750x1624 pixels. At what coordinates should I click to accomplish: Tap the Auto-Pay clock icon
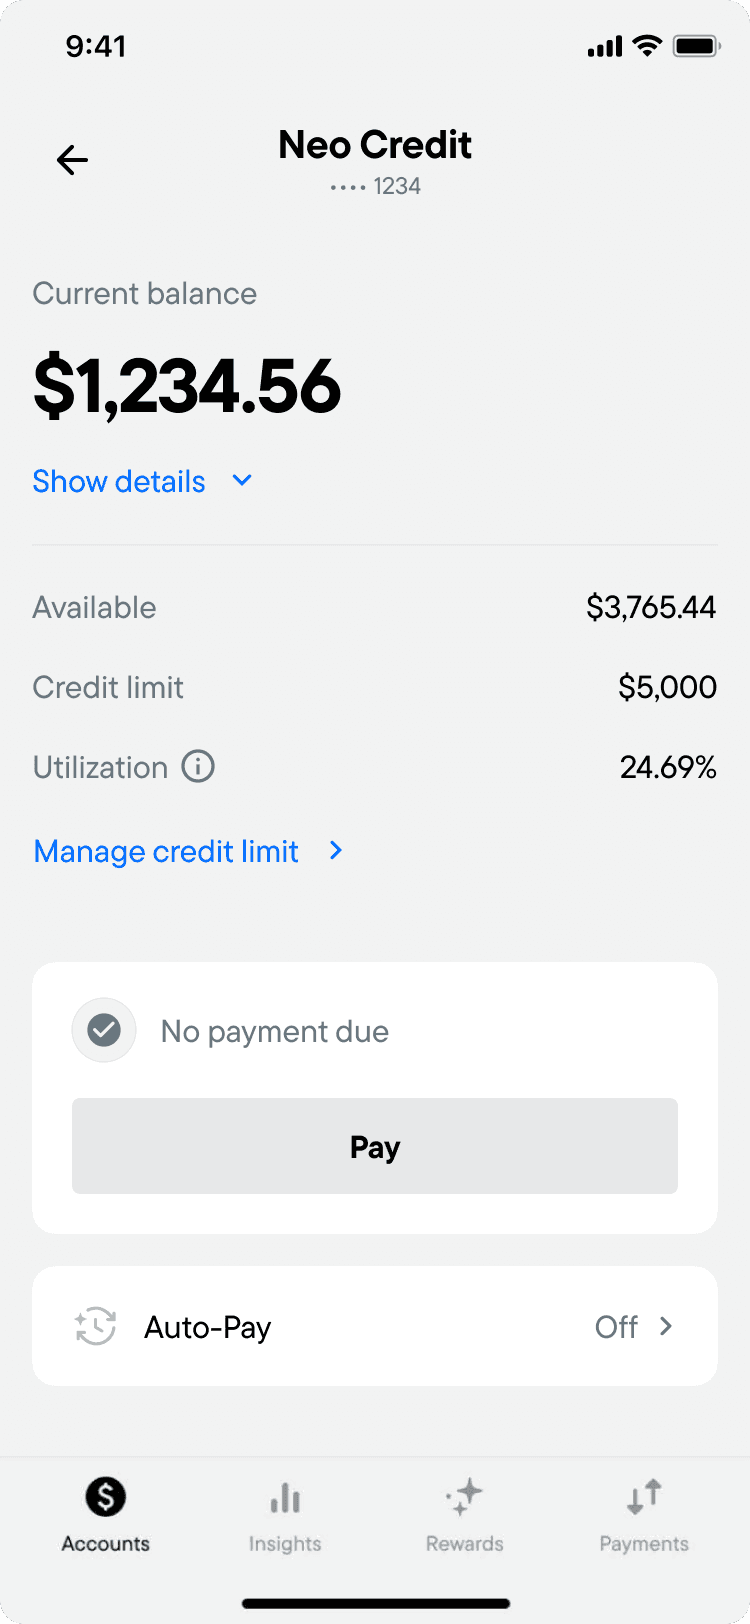(96, 1327)
